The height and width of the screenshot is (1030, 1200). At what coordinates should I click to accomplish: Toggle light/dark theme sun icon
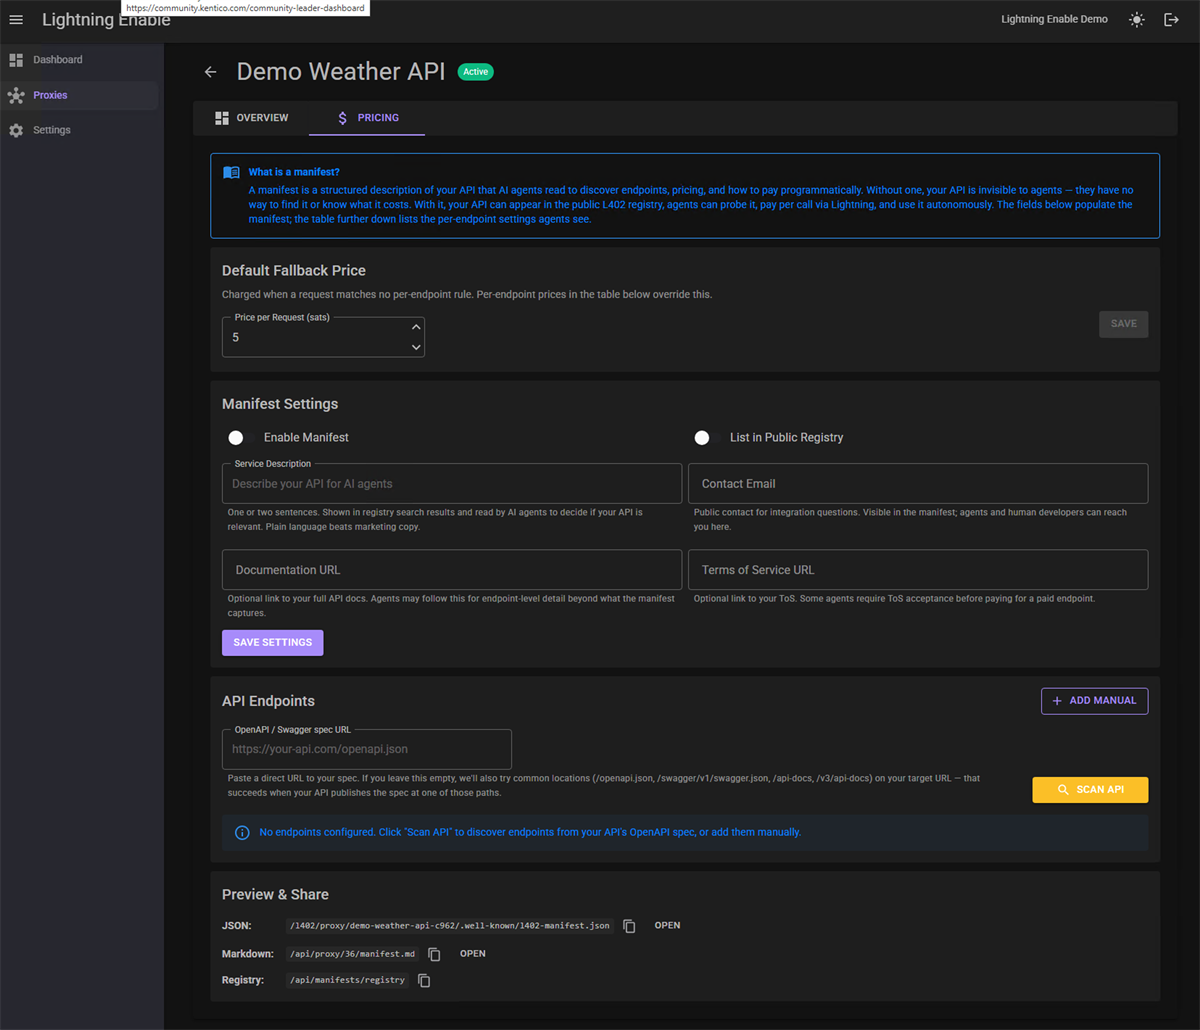click(1137, 20)
